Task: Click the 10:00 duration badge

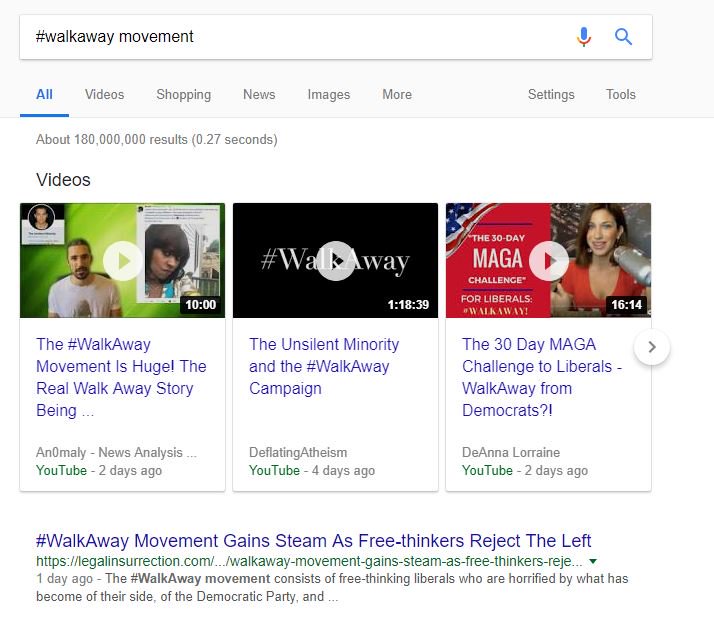Action: 200,305
